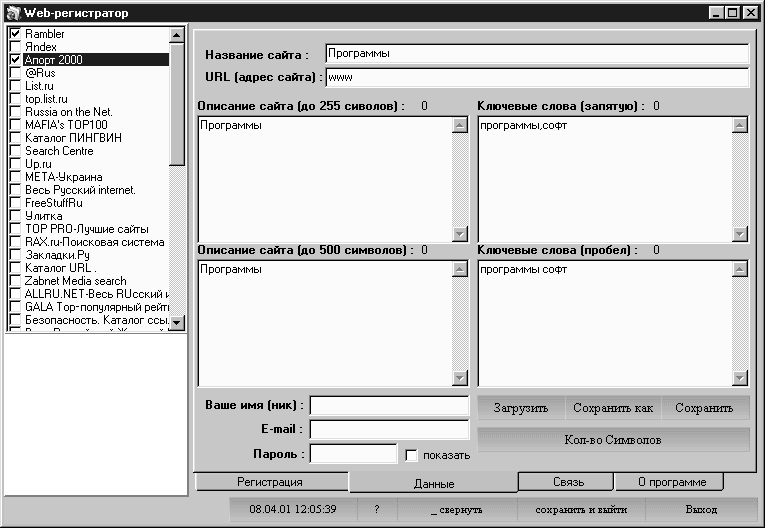Screen dimensions: 765x528
Task: Tick the Russia on the Net checkbox
Action: pos(15,112)
